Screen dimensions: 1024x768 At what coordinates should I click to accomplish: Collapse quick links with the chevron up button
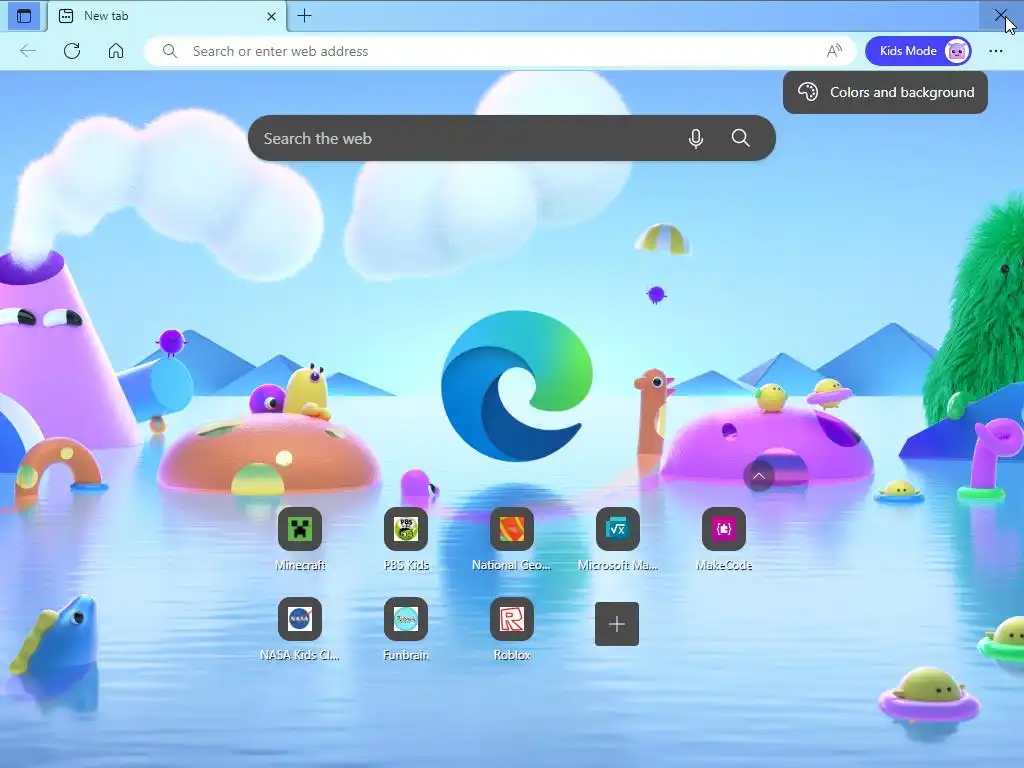[x=759, y=476]
